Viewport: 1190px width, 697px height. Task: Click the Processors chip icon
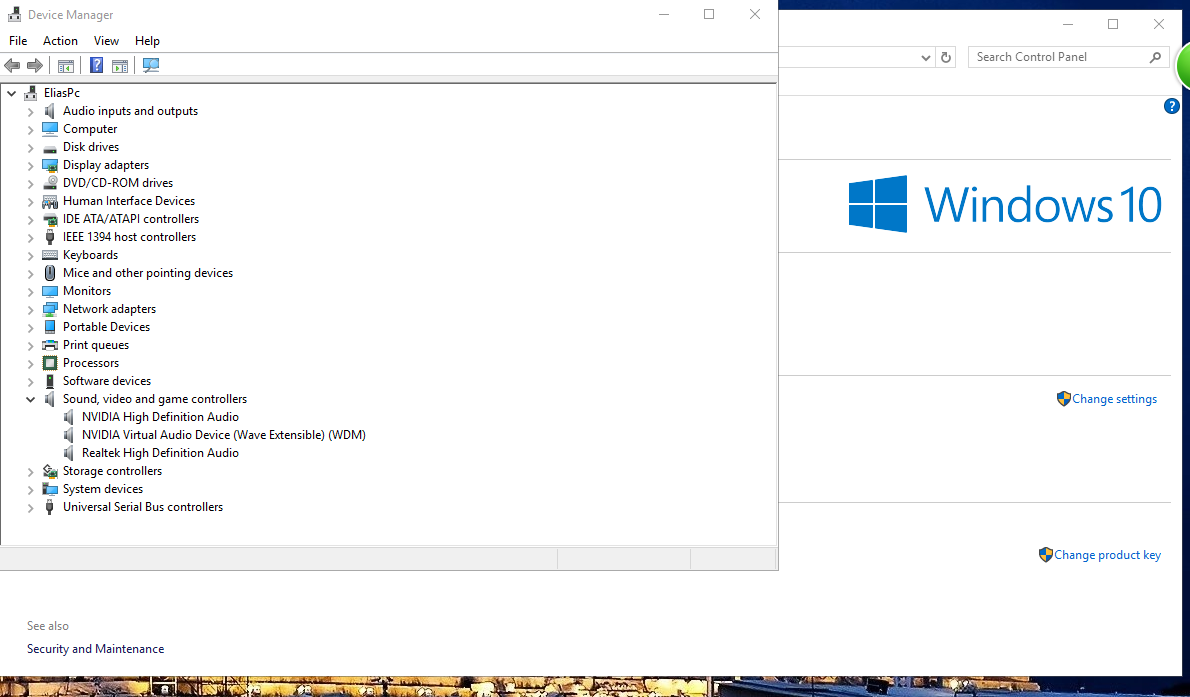tap(50, 363)
